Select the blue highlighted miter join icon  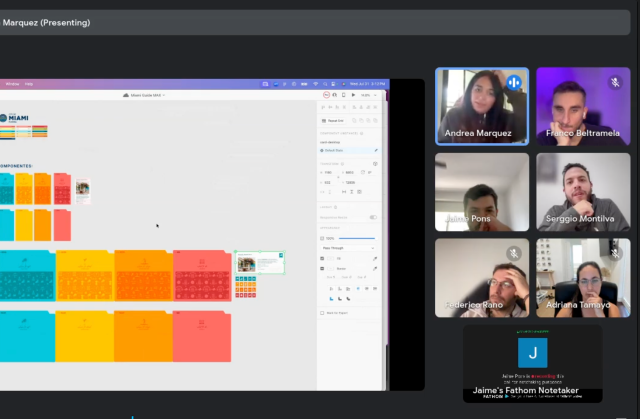pyautogui.click(x=331, y=299)
